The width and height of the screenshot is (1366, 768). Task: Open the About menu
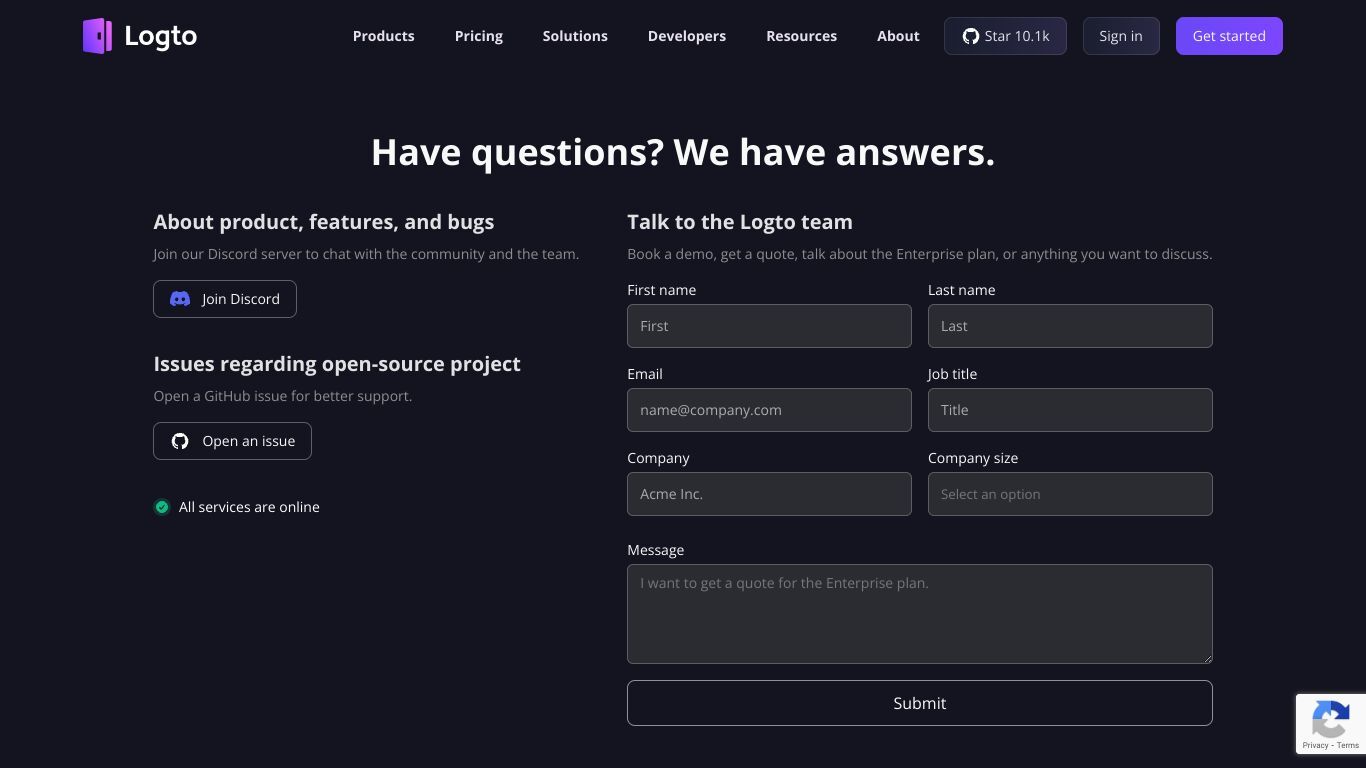(x=898, y=36)
